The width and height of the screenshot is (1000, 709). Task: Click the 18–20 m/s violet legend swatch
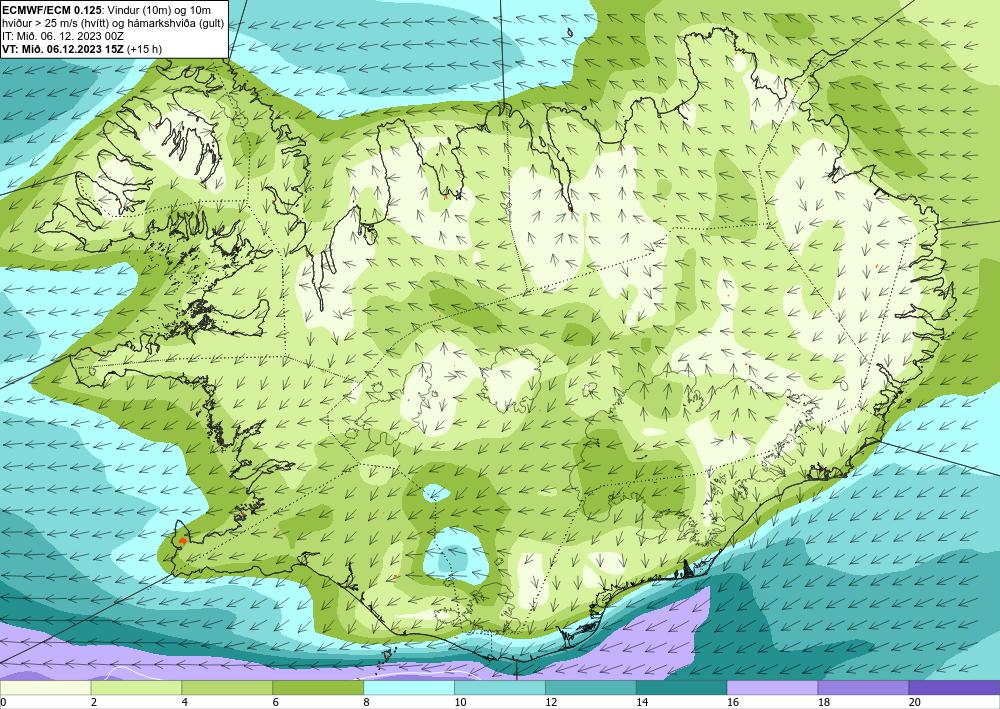863,688
